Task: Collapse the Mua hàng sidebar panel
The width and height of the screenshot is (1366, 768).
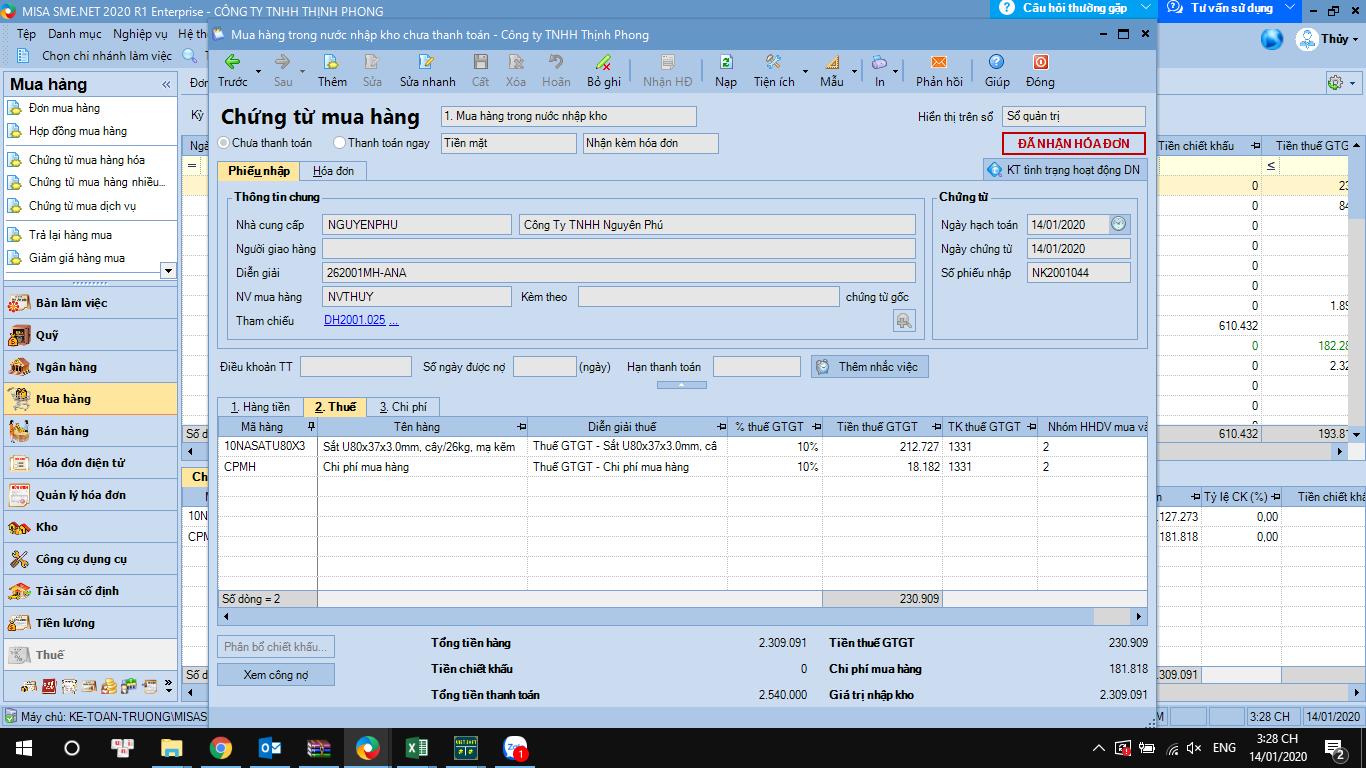Action: pos(166,85)
